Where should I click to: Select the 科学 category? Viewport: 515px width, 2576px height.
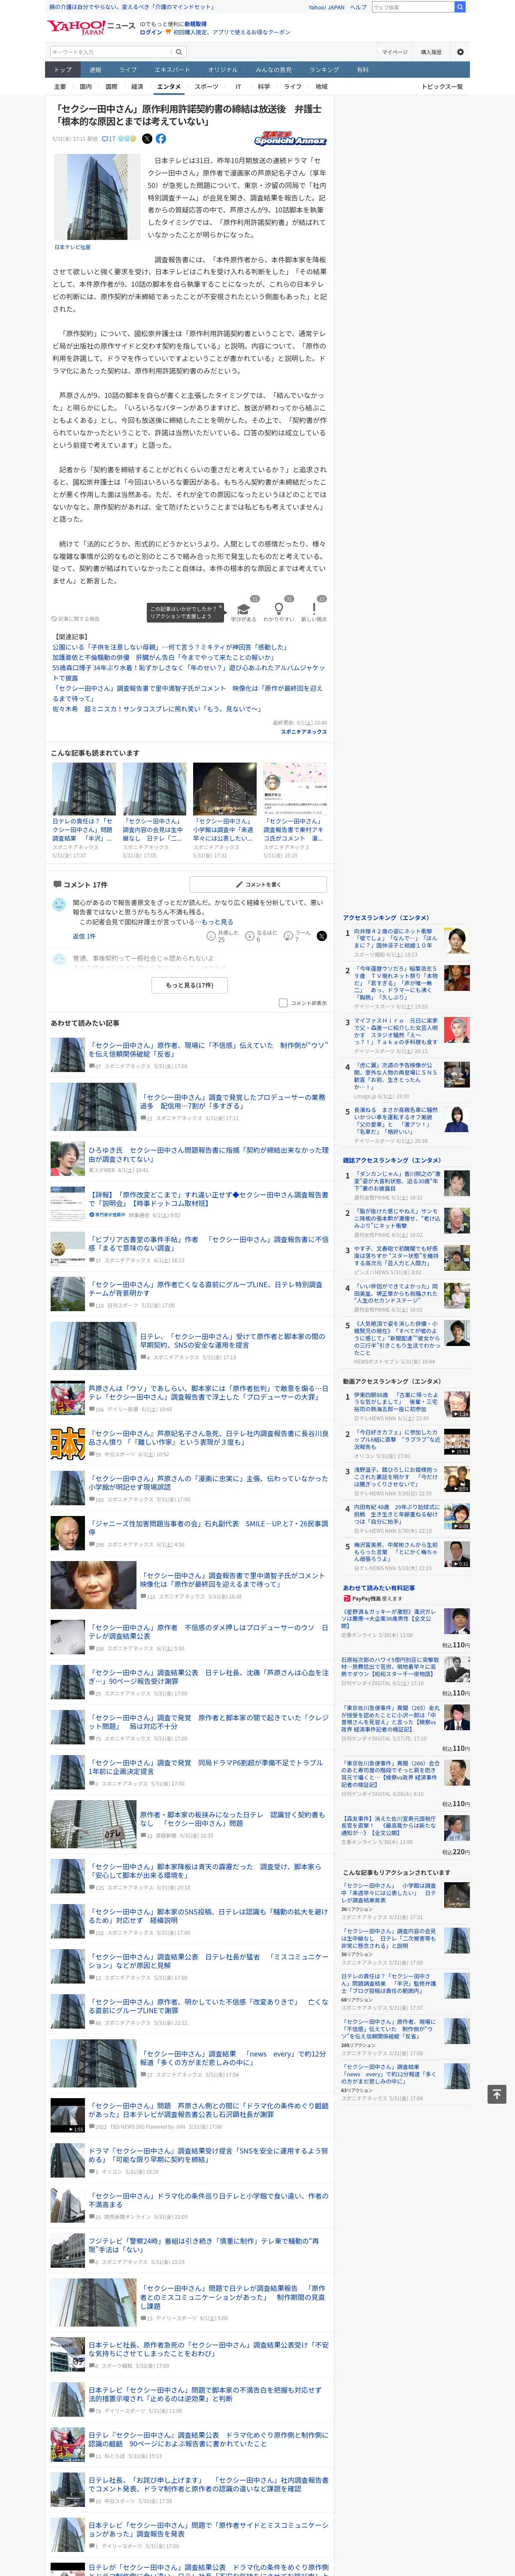click(x=264, y=87)
